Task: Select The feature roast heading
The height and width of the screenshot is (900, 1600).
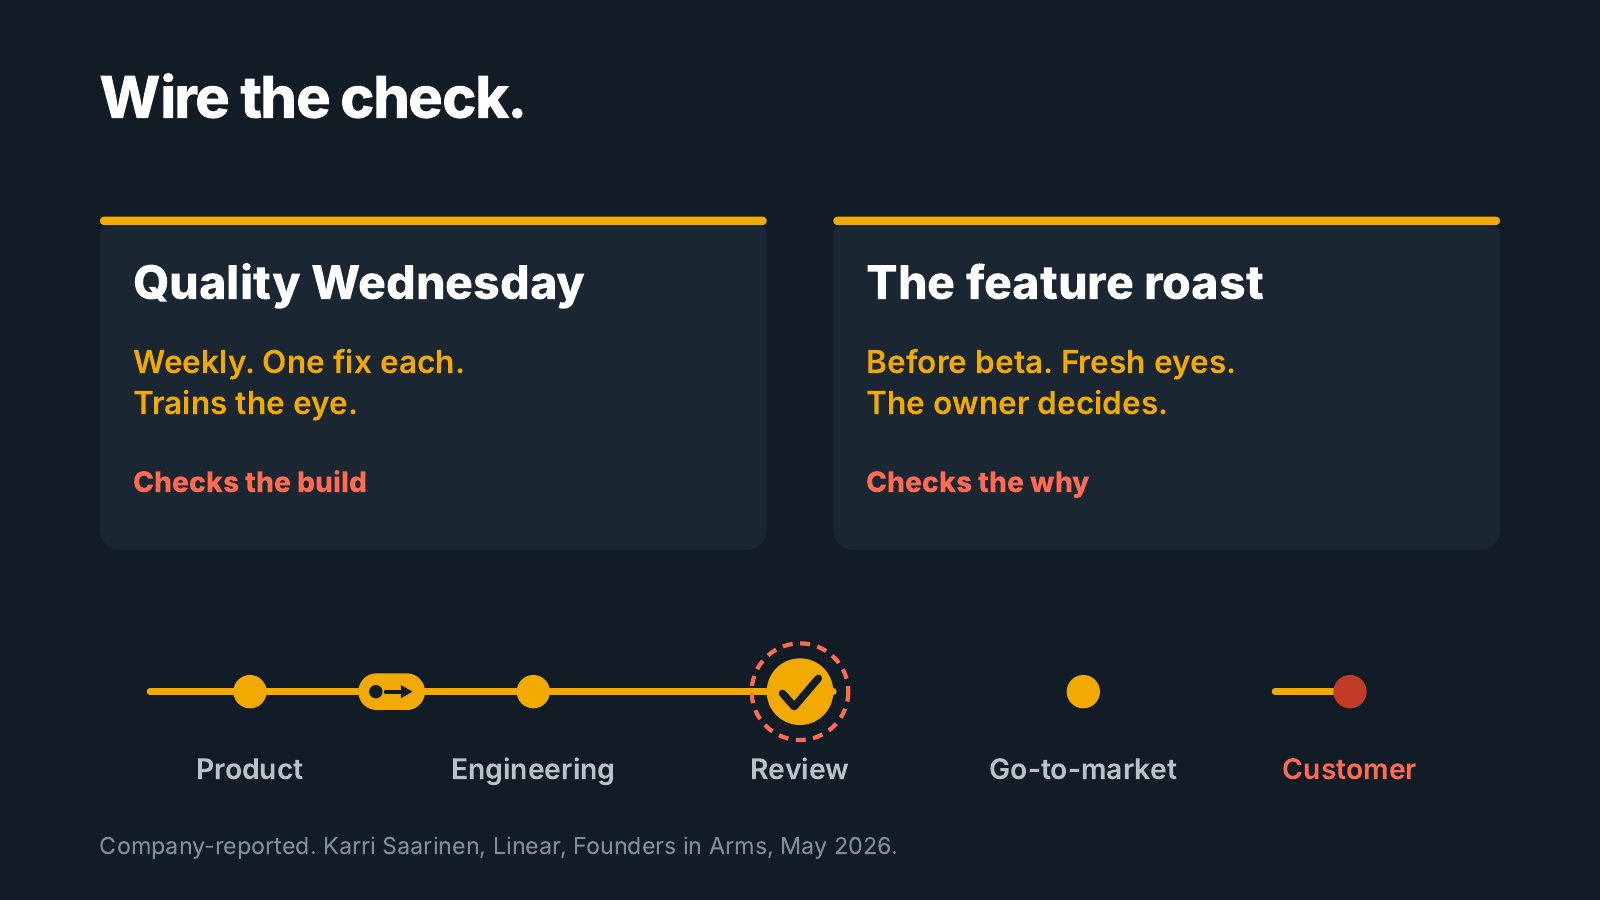Action: (x=1065, y=283)
